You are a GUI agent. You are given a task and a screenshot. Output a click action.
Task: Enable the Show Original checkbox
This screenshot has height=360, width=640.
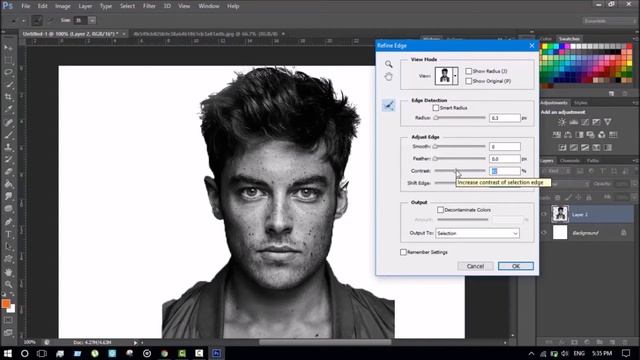469,81
